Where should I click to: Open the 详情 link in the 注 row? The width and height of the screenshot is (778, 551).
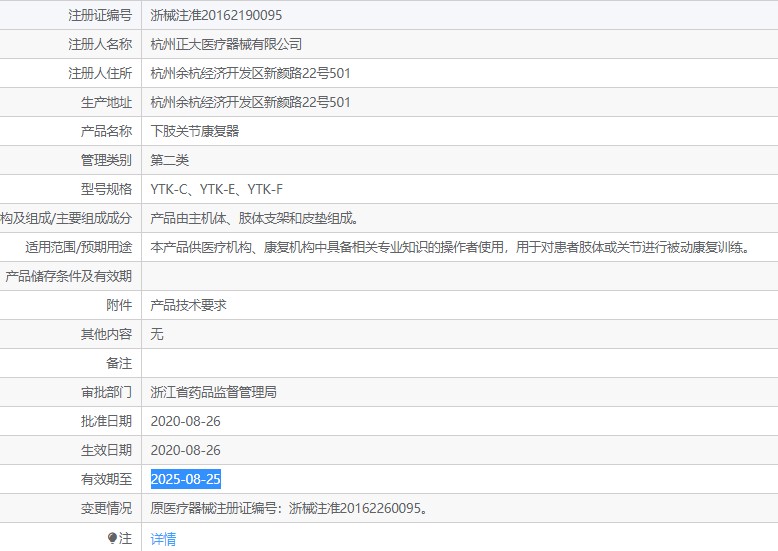(x=163, y=539)
